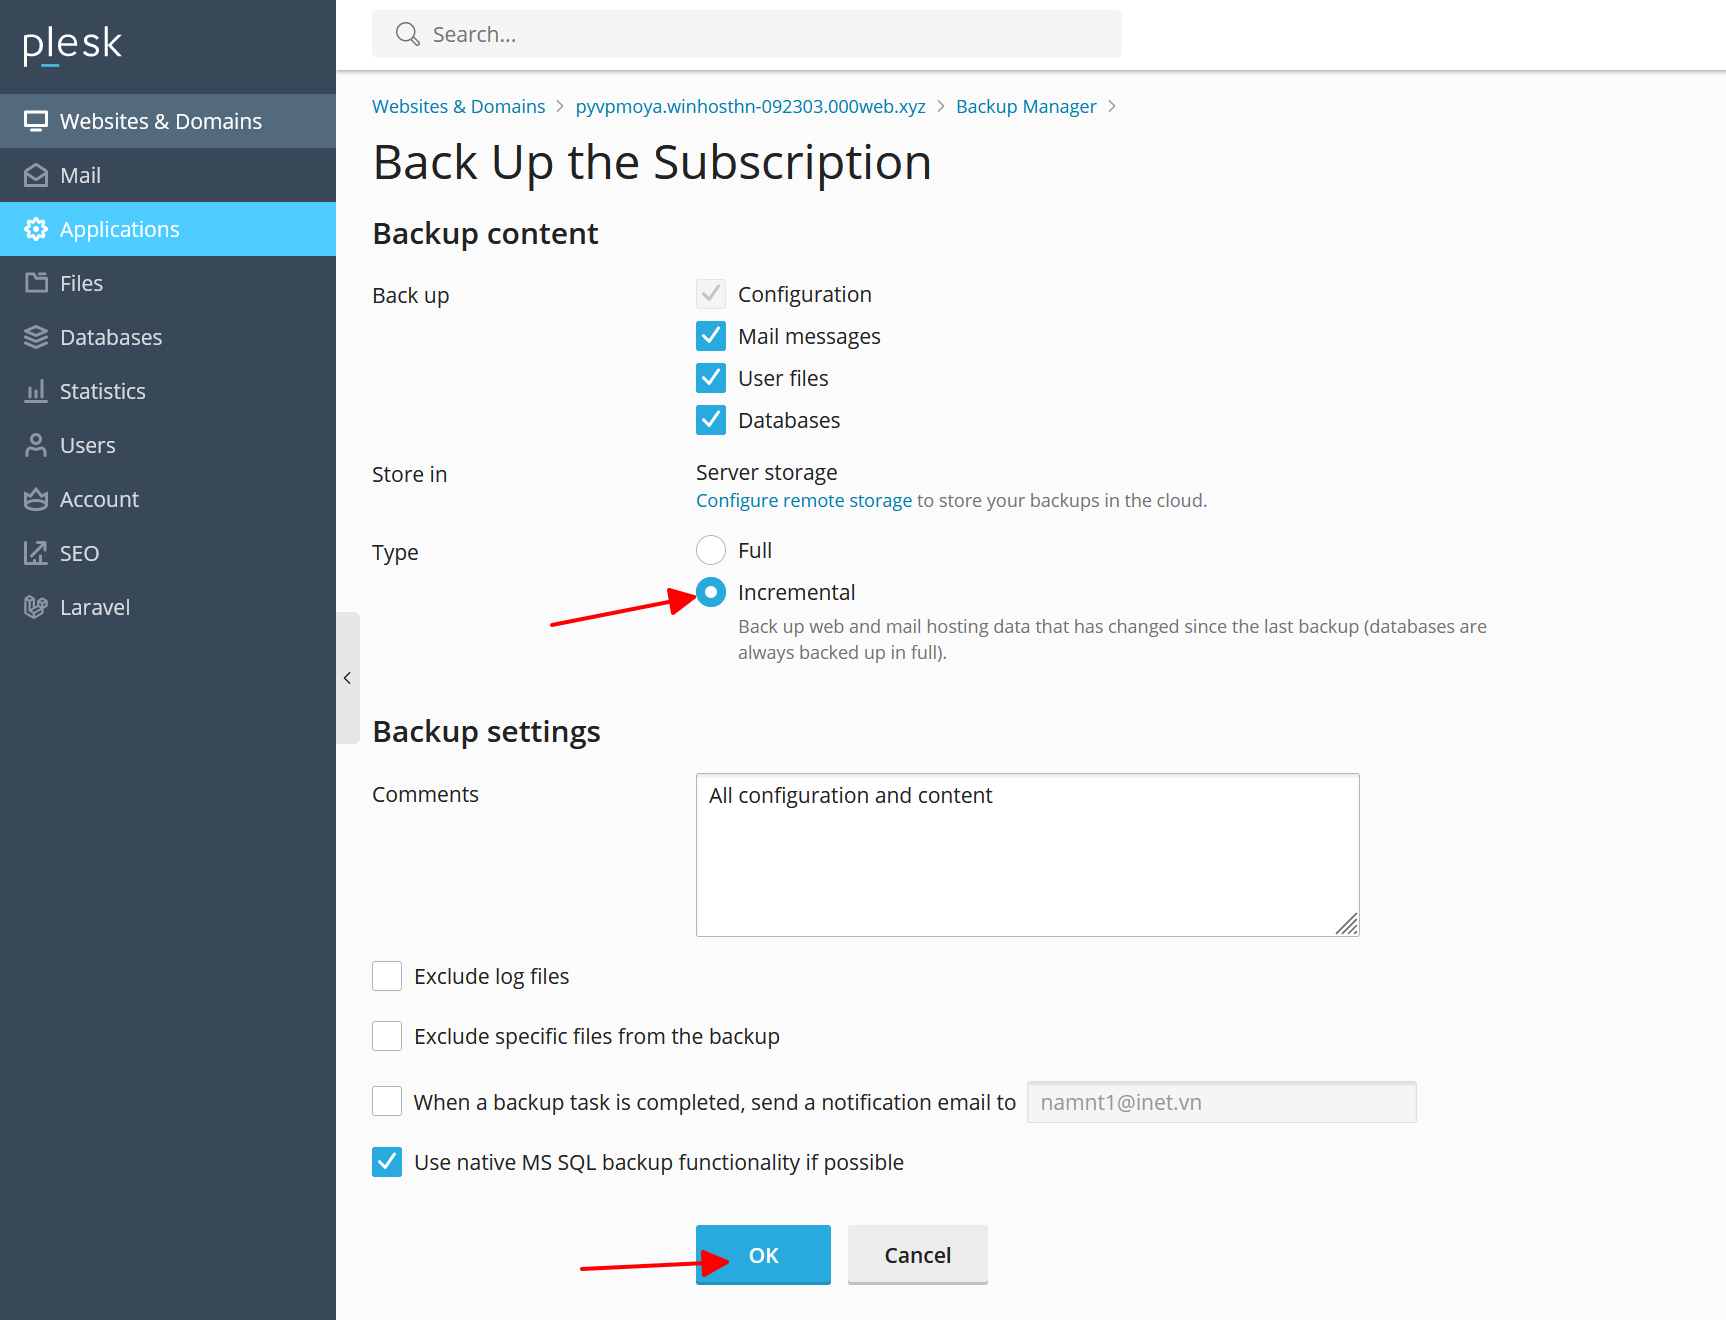
Task: Click the Plesk logo
Action: click(72, 45)
